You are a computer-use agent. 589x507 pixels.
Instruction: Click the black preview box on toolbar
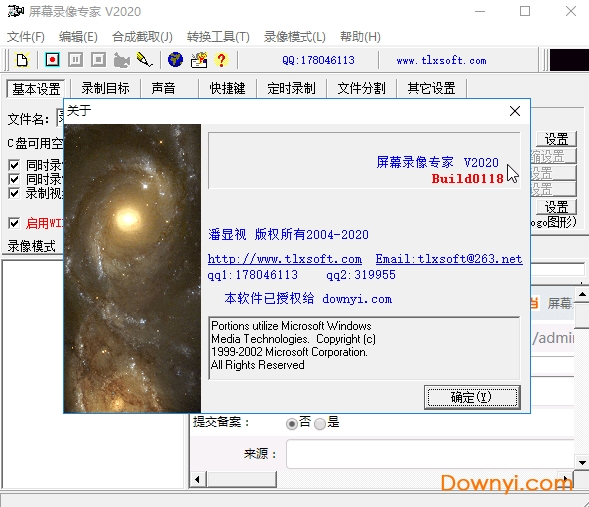coord(569,60)
